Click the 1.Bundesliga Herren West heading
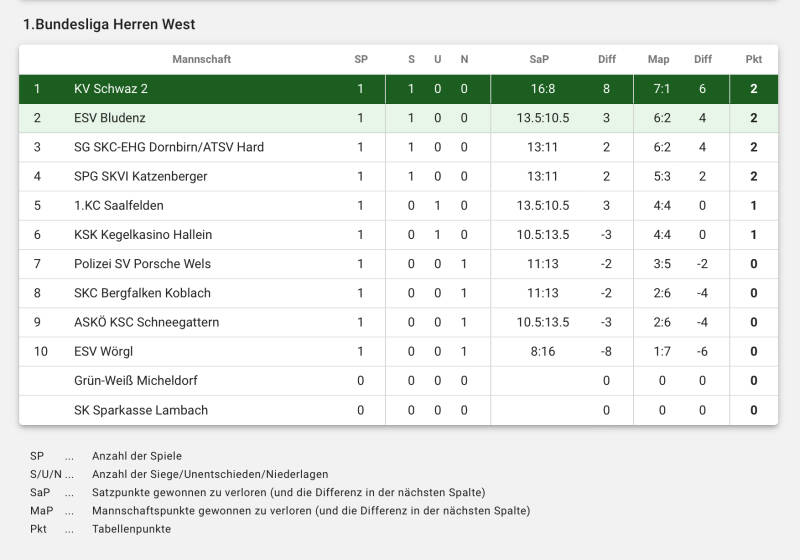 click(x=109, y=24)
